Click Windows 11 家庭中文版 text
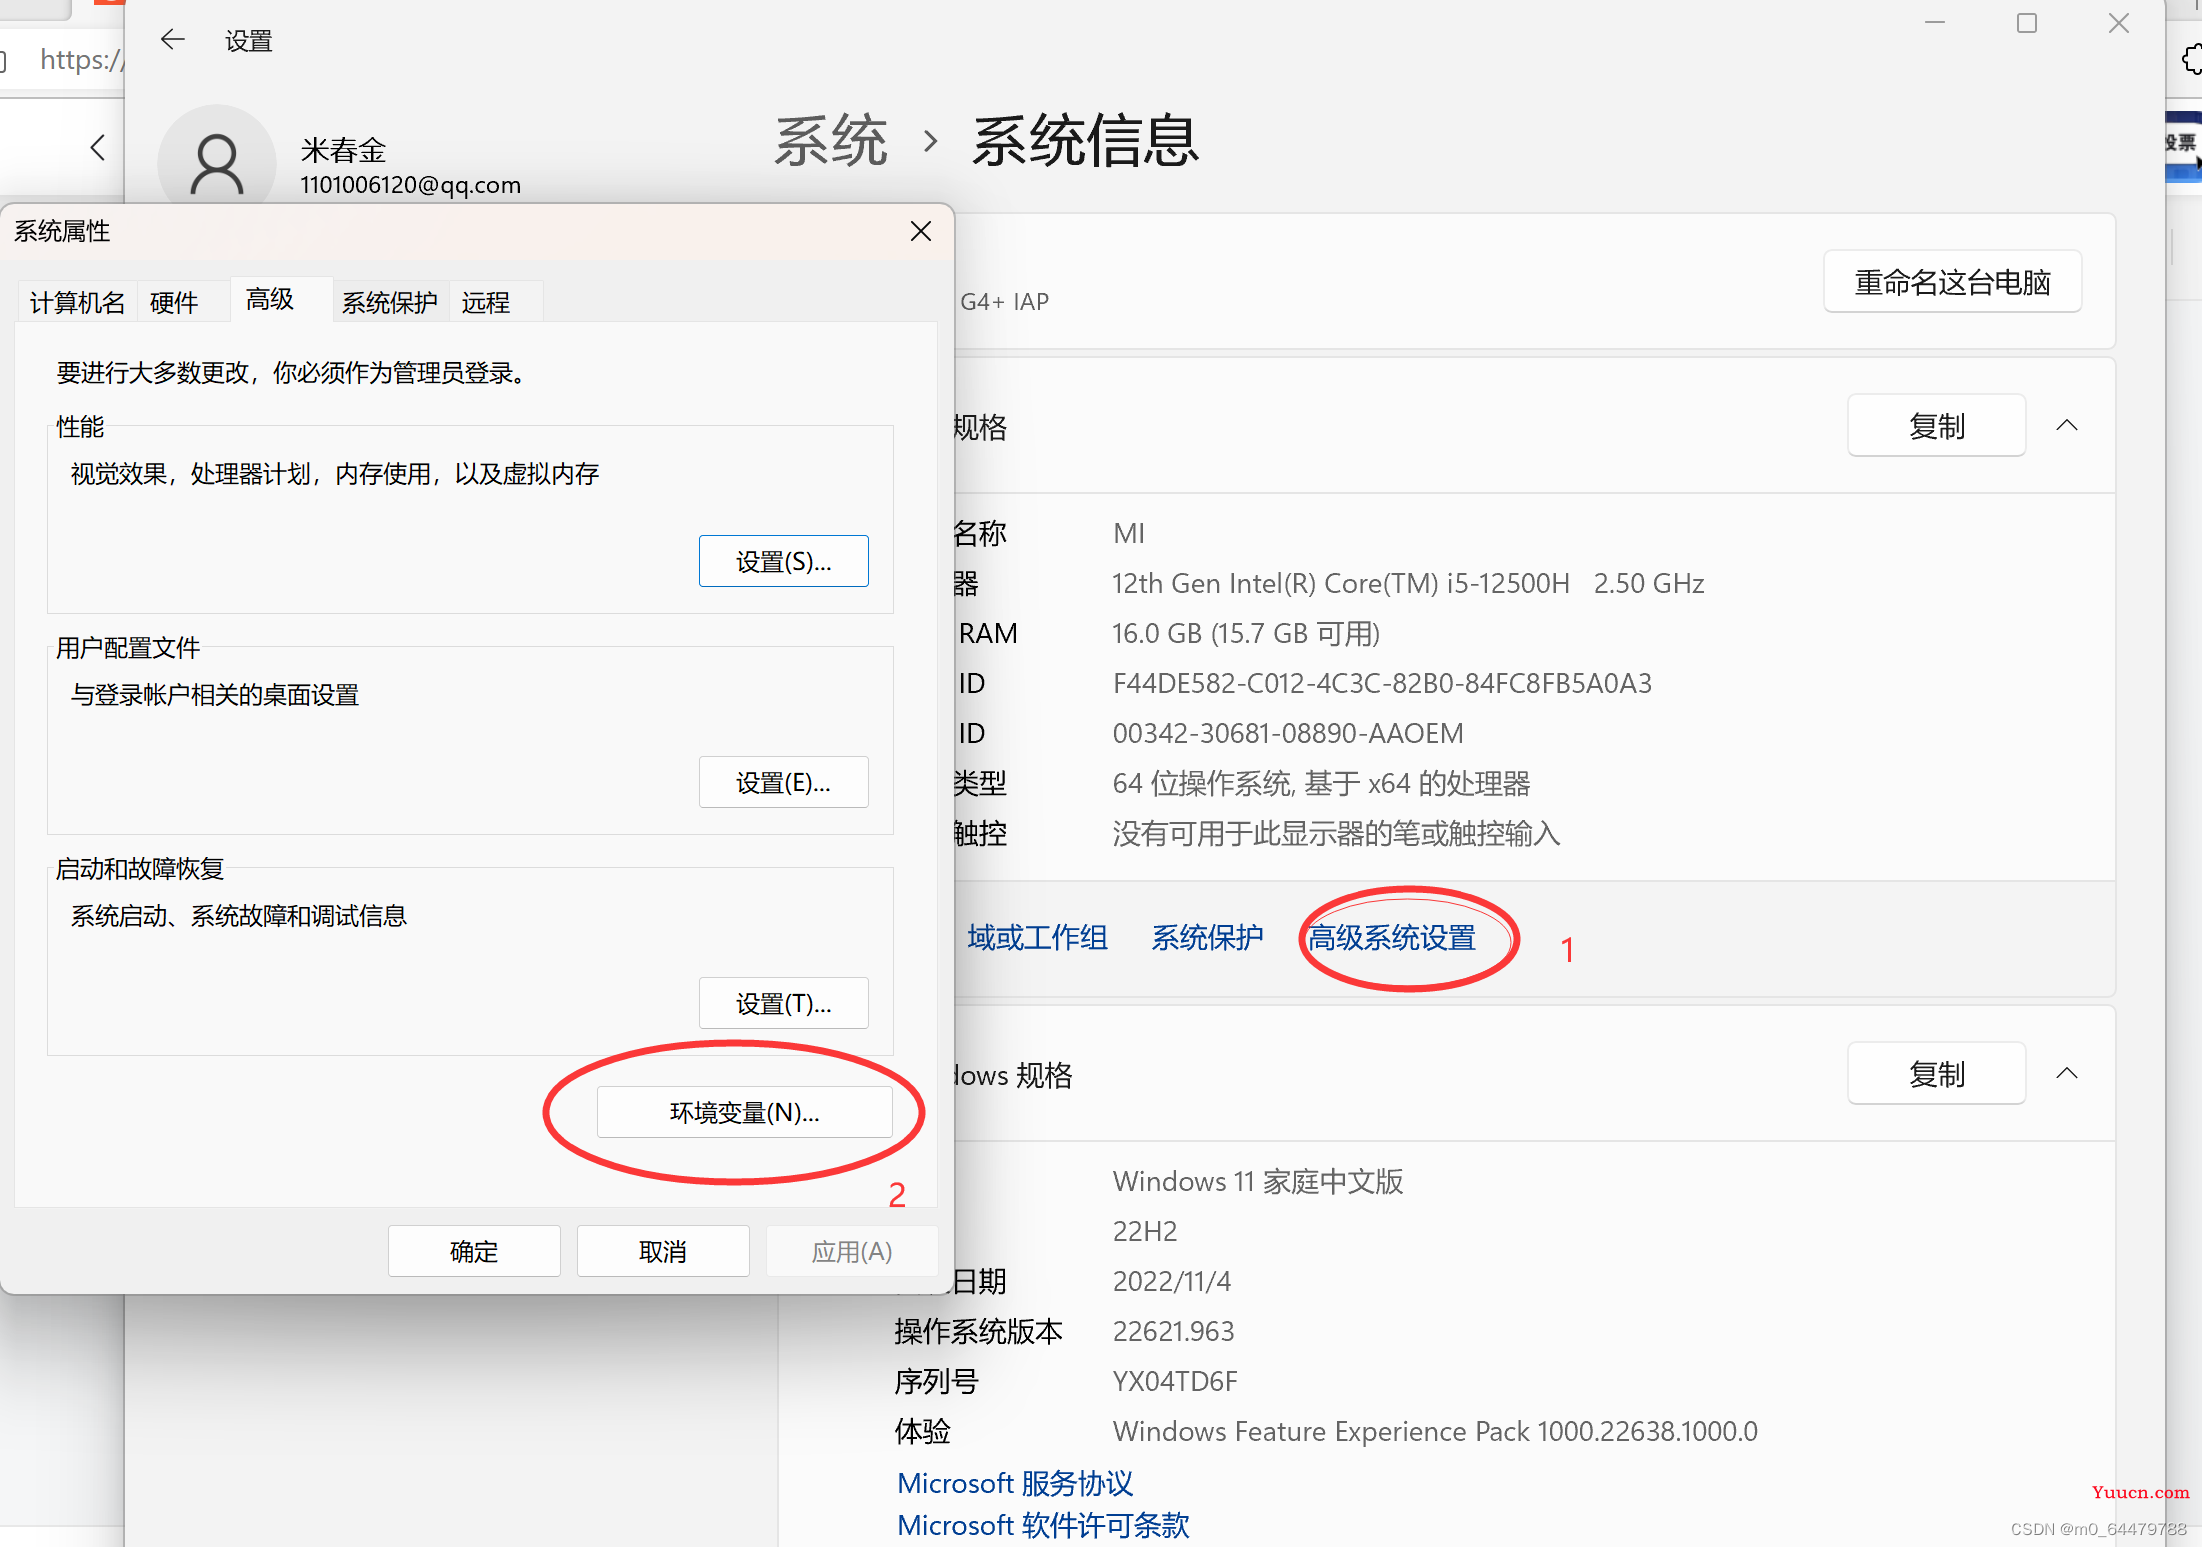The width and height of the screenshot is (2202, 1547). (1258, 1181)
